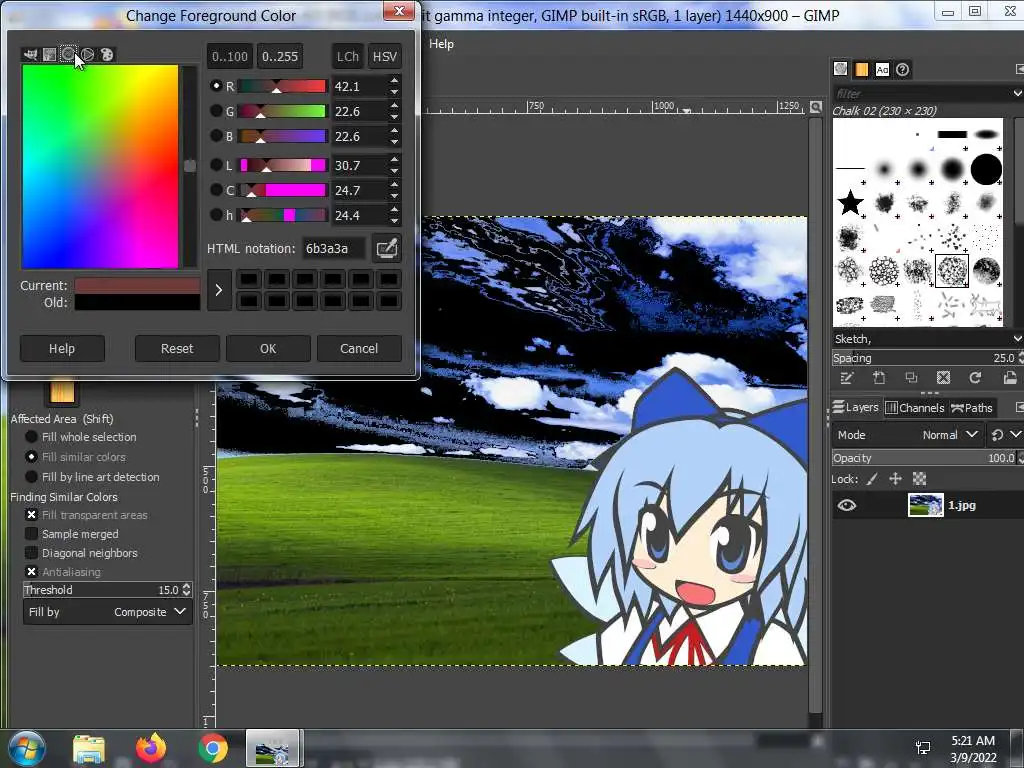Open the Fill by Composite dropdown

click(108, 612)
